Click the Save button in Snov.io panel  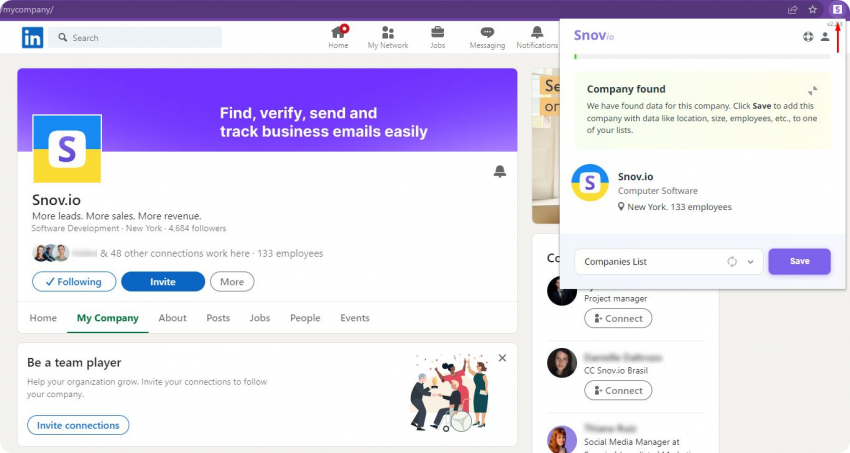pyautogui.click(x=800, y=261)
